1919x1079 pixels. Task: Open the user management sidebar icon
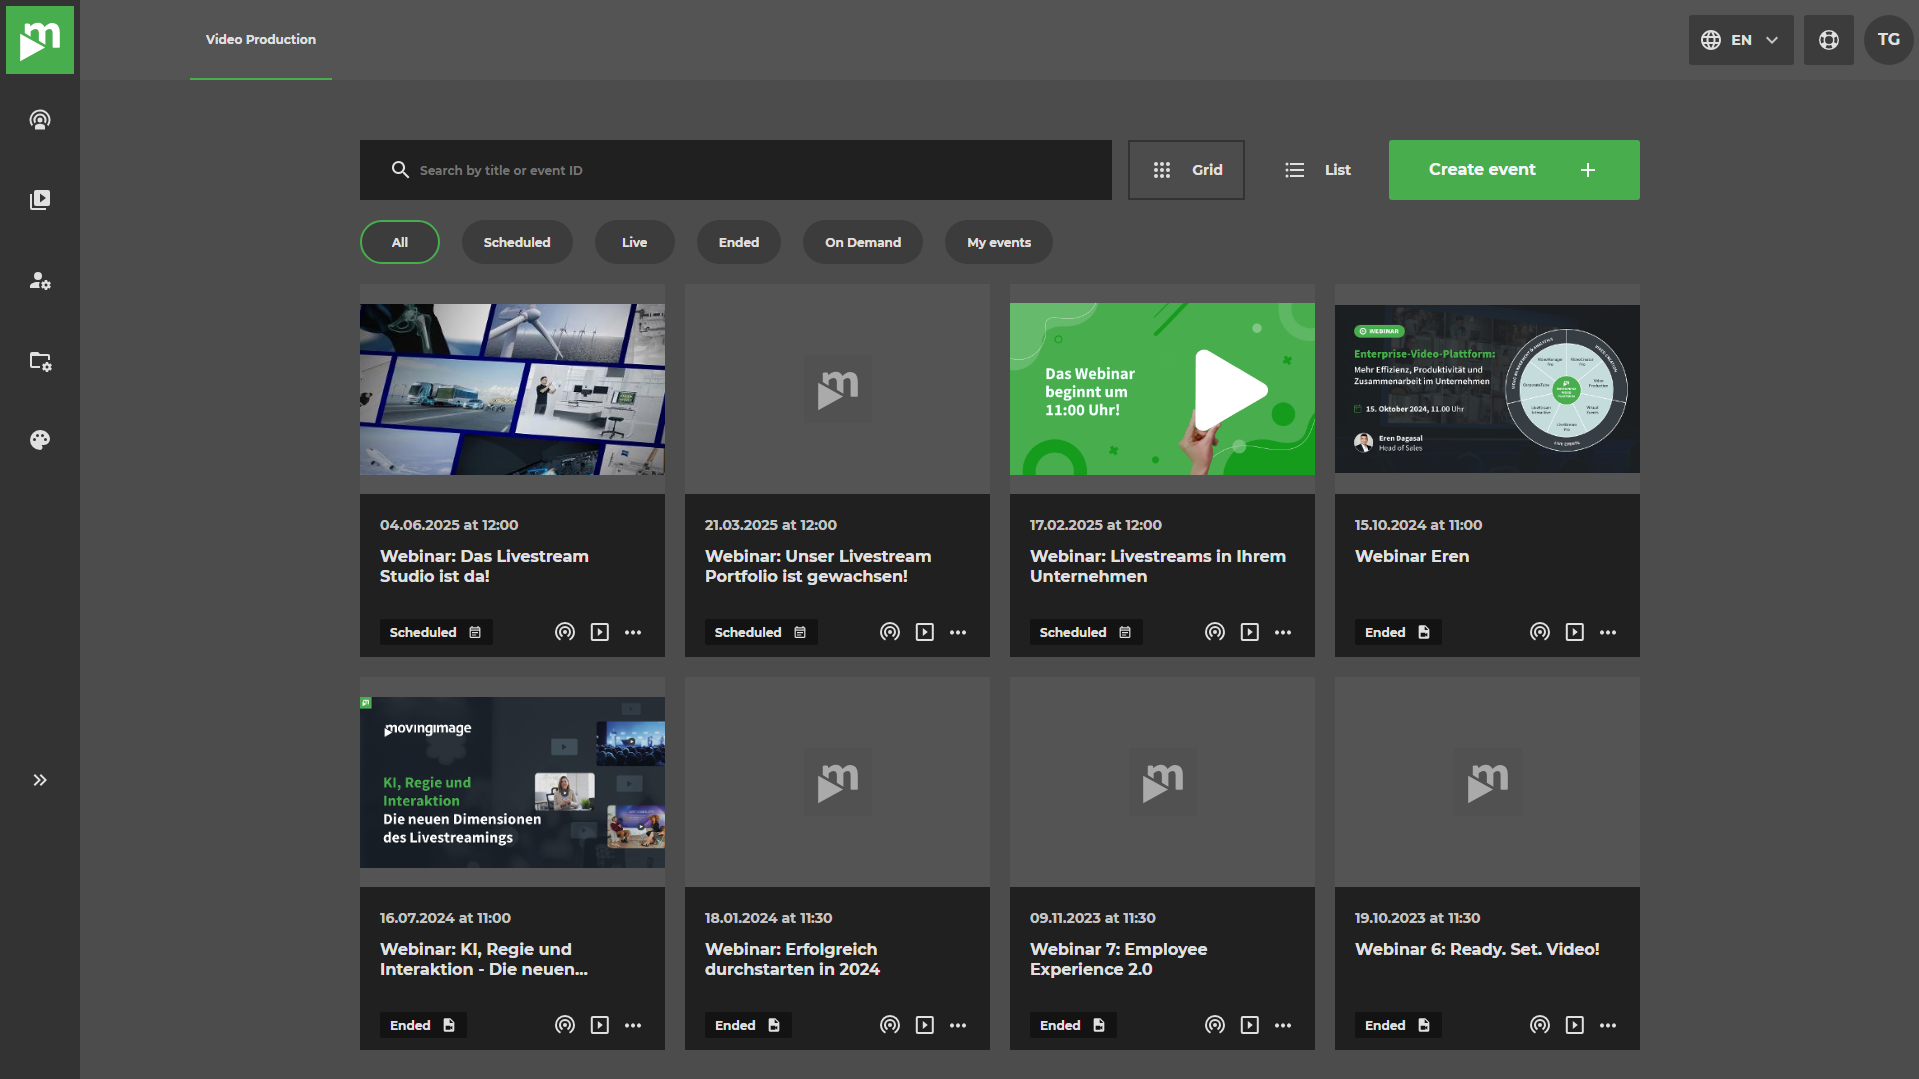[x=40, y=281]
